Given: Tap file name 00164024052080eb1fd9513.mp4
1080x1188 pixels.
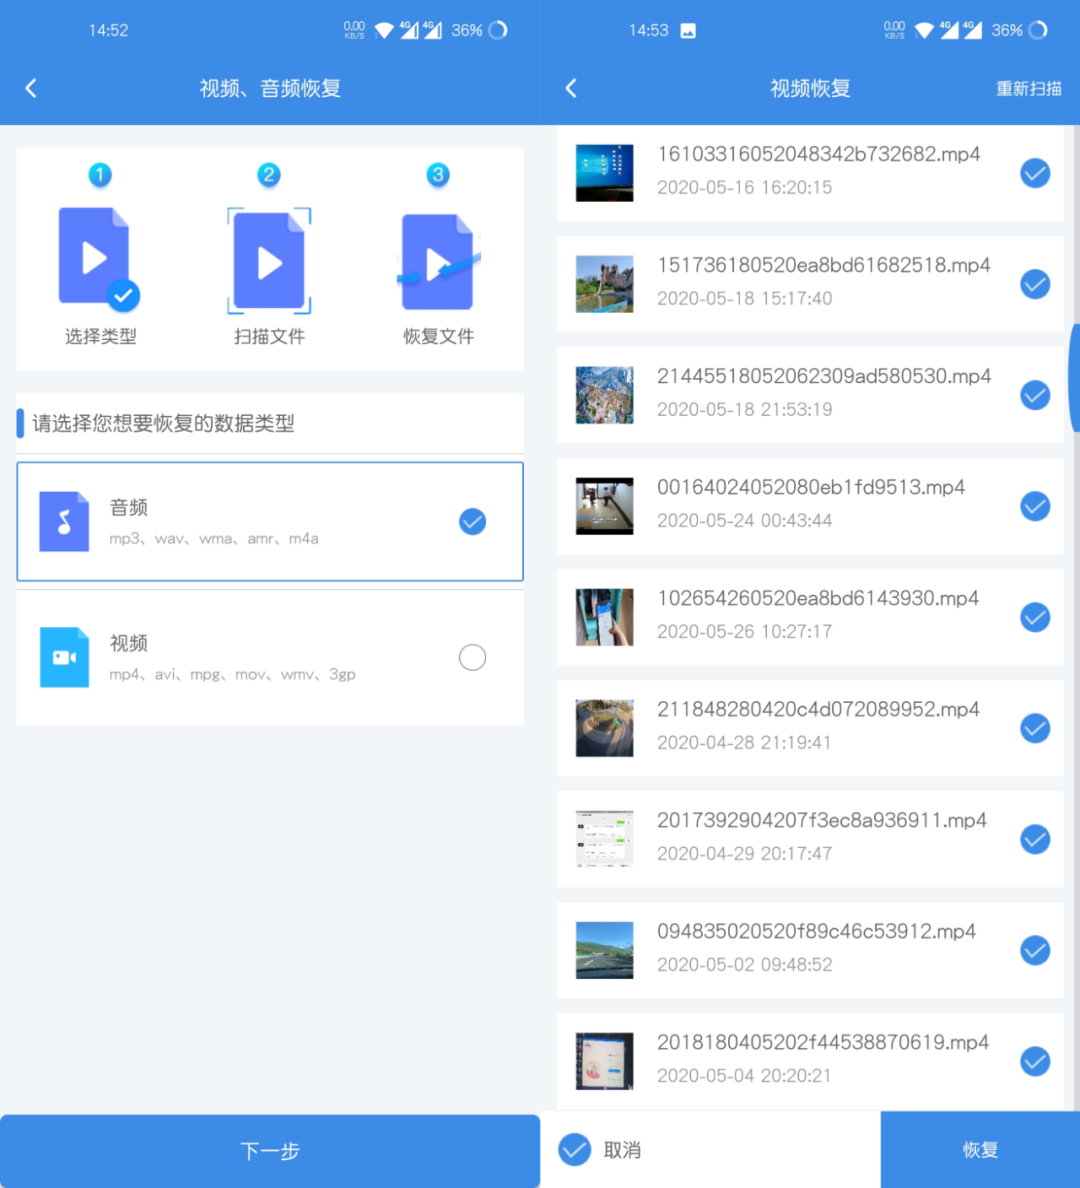Looking at the screenshot, I should [x=811, y=487].
